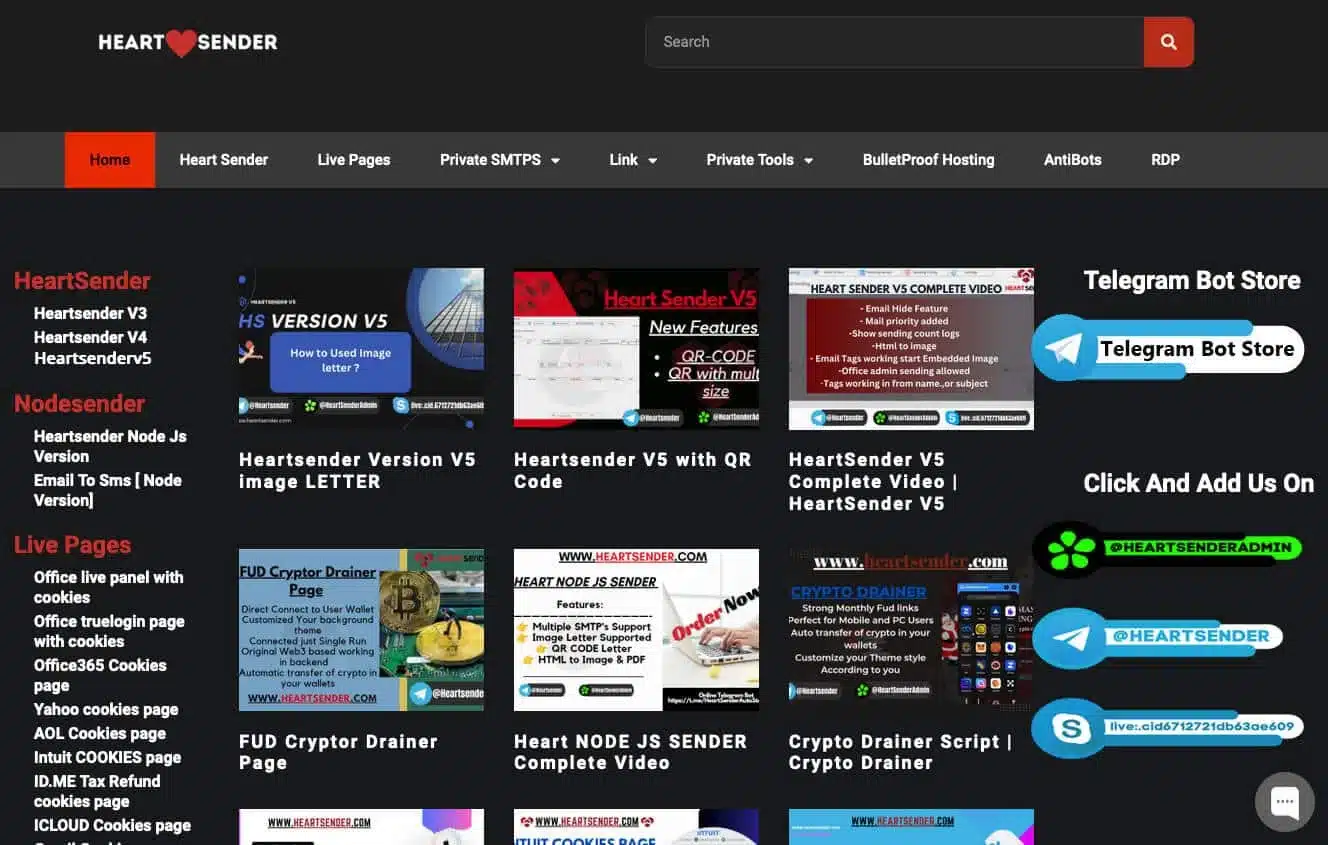Open ID.ME Tax Refund cookies page link
Screen dimensions: 1328x845
pyautogui.click(x=97, y=791)
